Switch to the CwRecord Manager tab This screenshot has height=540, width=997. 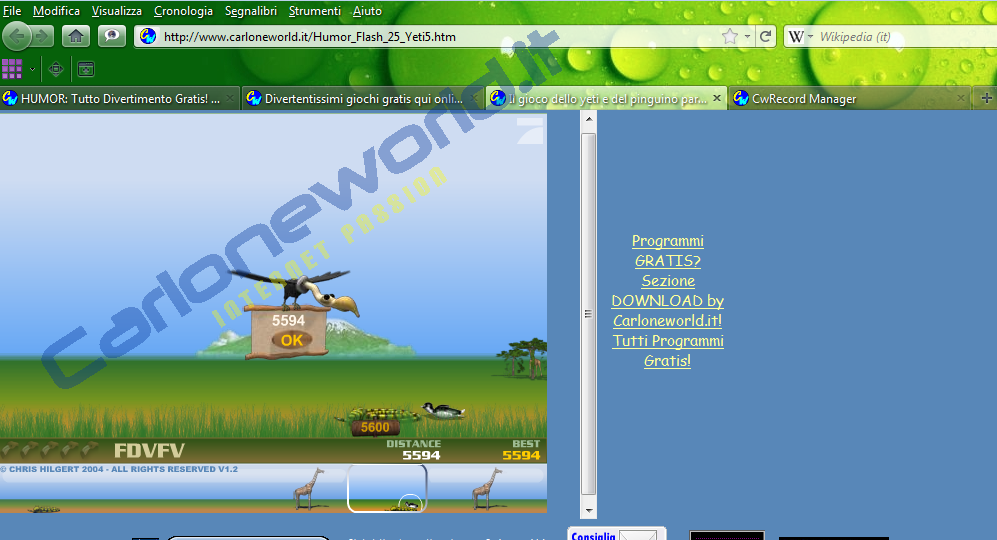[x=850, y=99]
